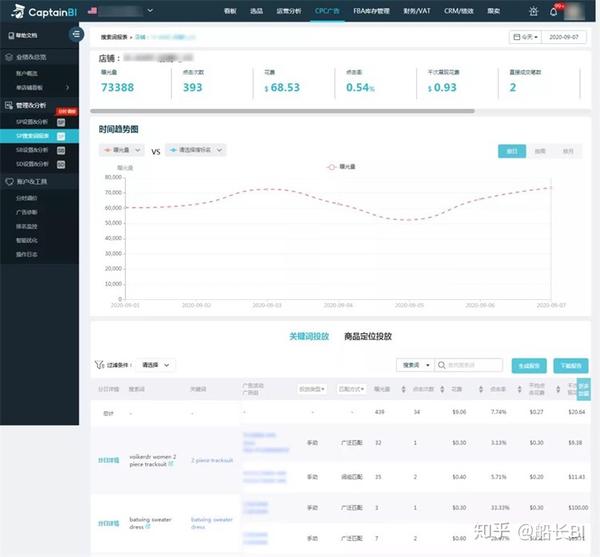This screenshot has width=600, height=557.
Task: Click the blurred user avatar in header
Action: pos(575,11)
